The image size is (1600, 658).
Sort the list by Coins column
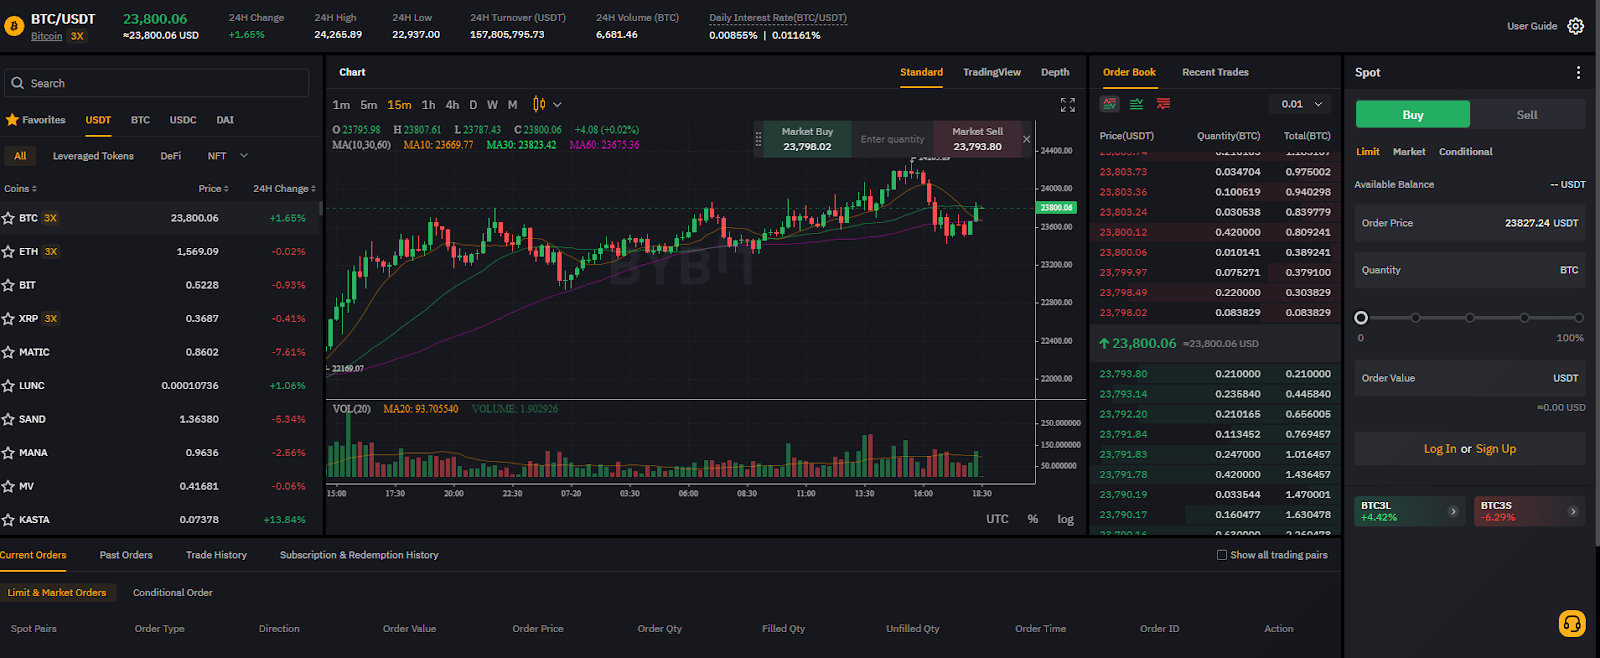click(20, 188)
